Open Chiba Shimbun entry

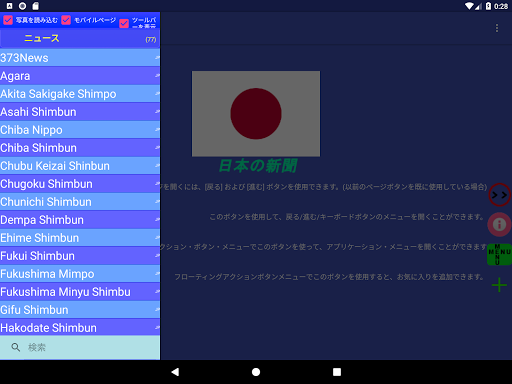[80, 148]
